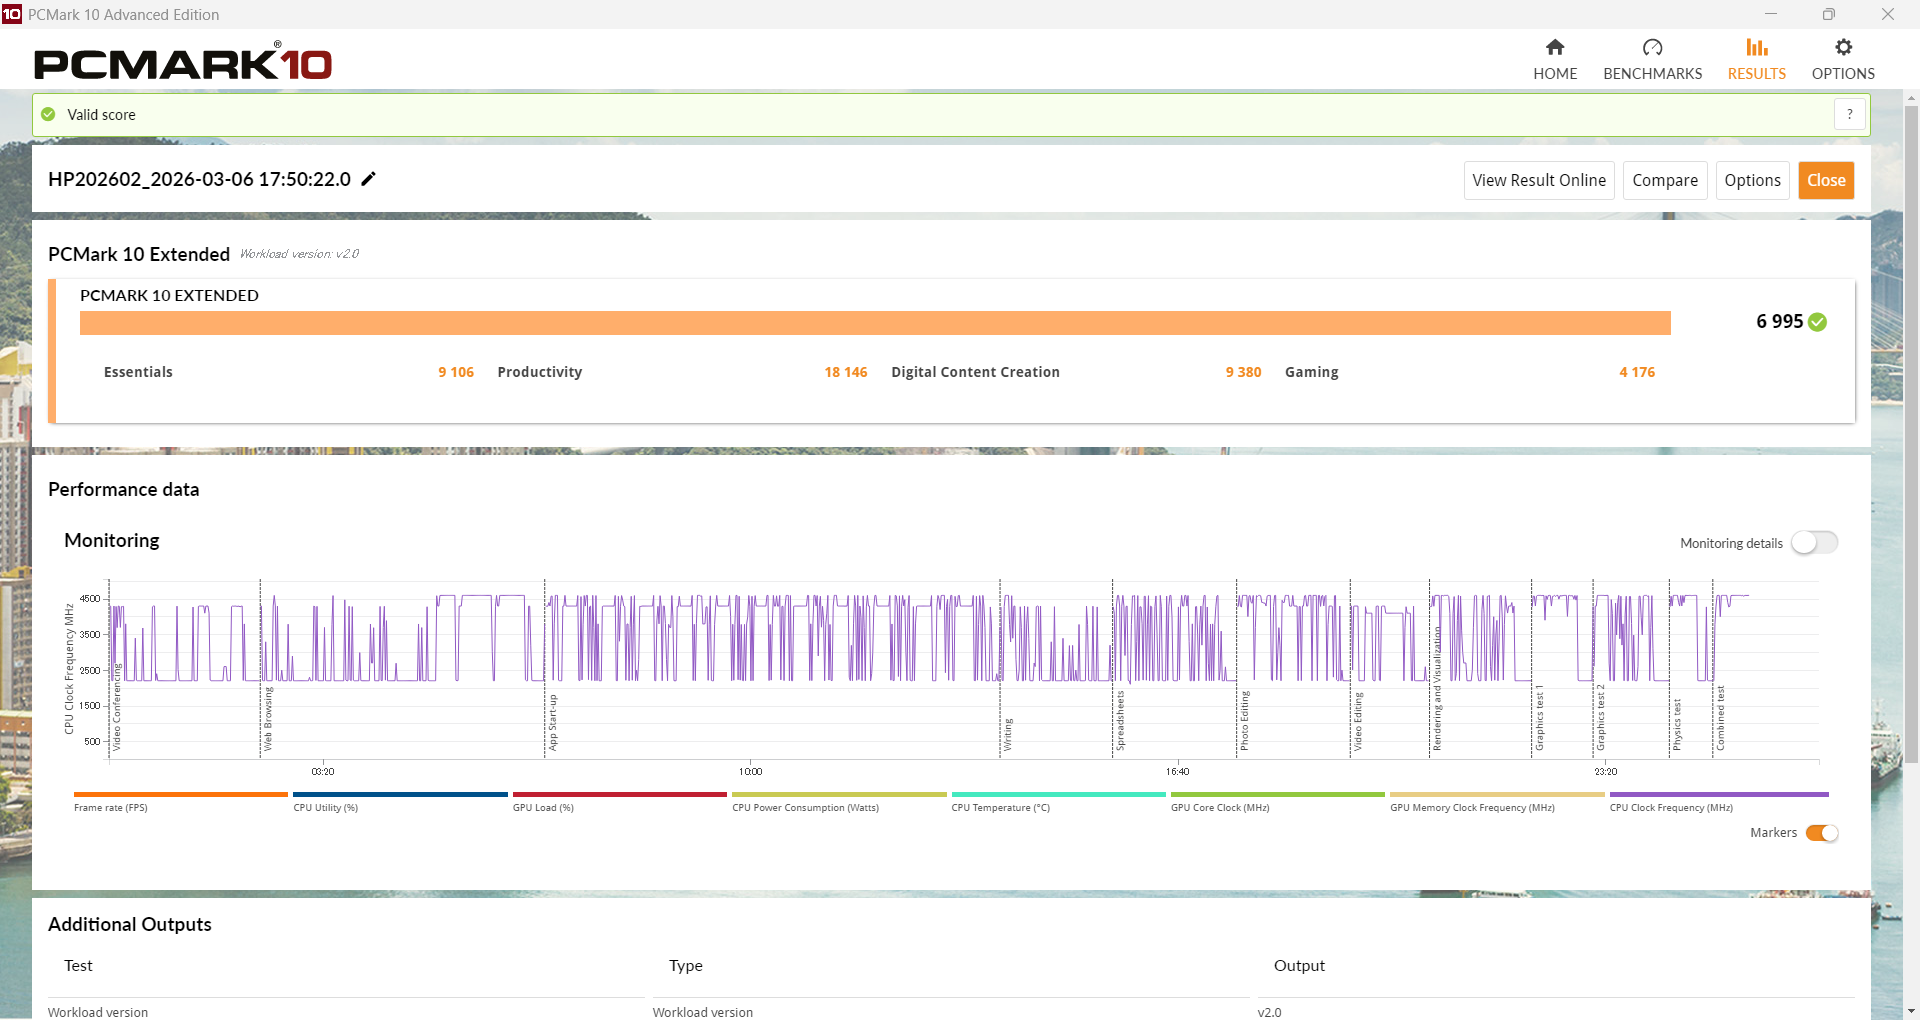
Task: Turn off the Markers toggle
Action: (1821, 833)
